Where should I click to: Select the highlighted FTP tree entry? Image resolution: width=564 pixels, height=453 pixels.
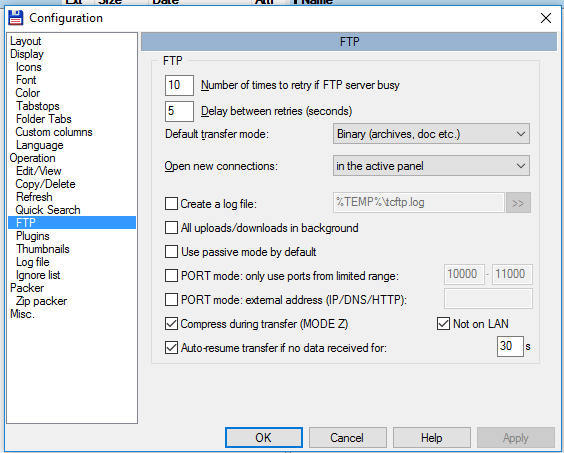[x=72, y=223]
